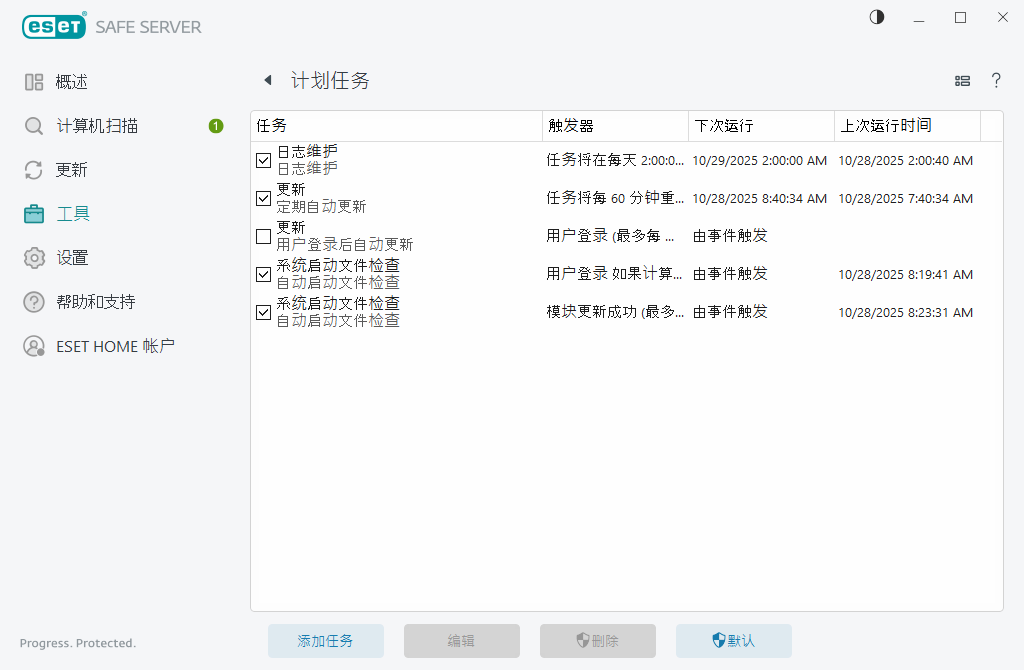Switch list view using the top-right view icon
The image size is (1024, 670).
coord(963,81)
